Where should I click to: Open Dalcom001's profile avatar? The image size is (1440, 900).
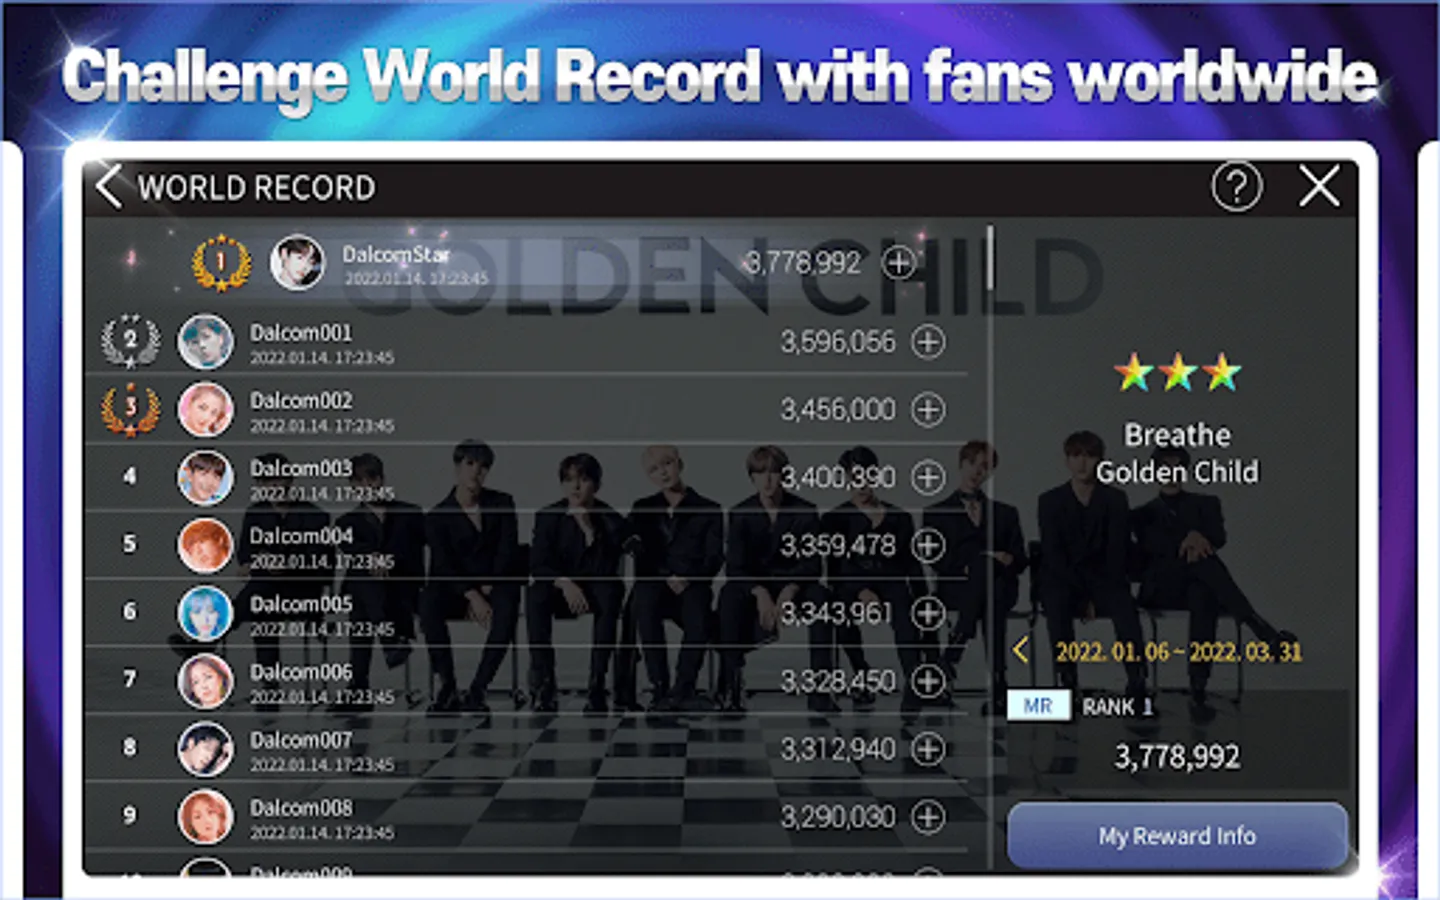tap(205, 342)
